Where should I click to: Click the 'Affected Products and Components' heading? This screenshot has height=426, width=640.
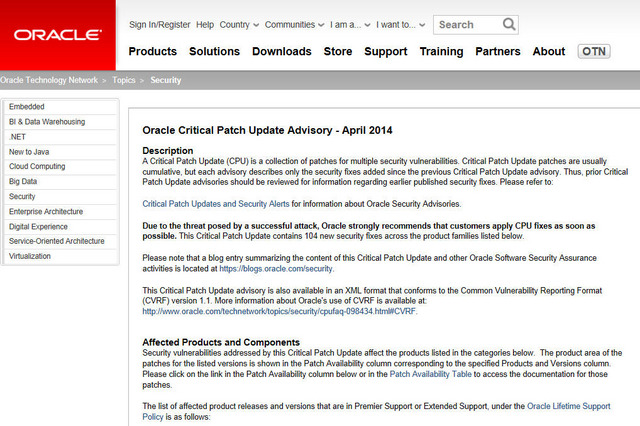click(221, 342)
